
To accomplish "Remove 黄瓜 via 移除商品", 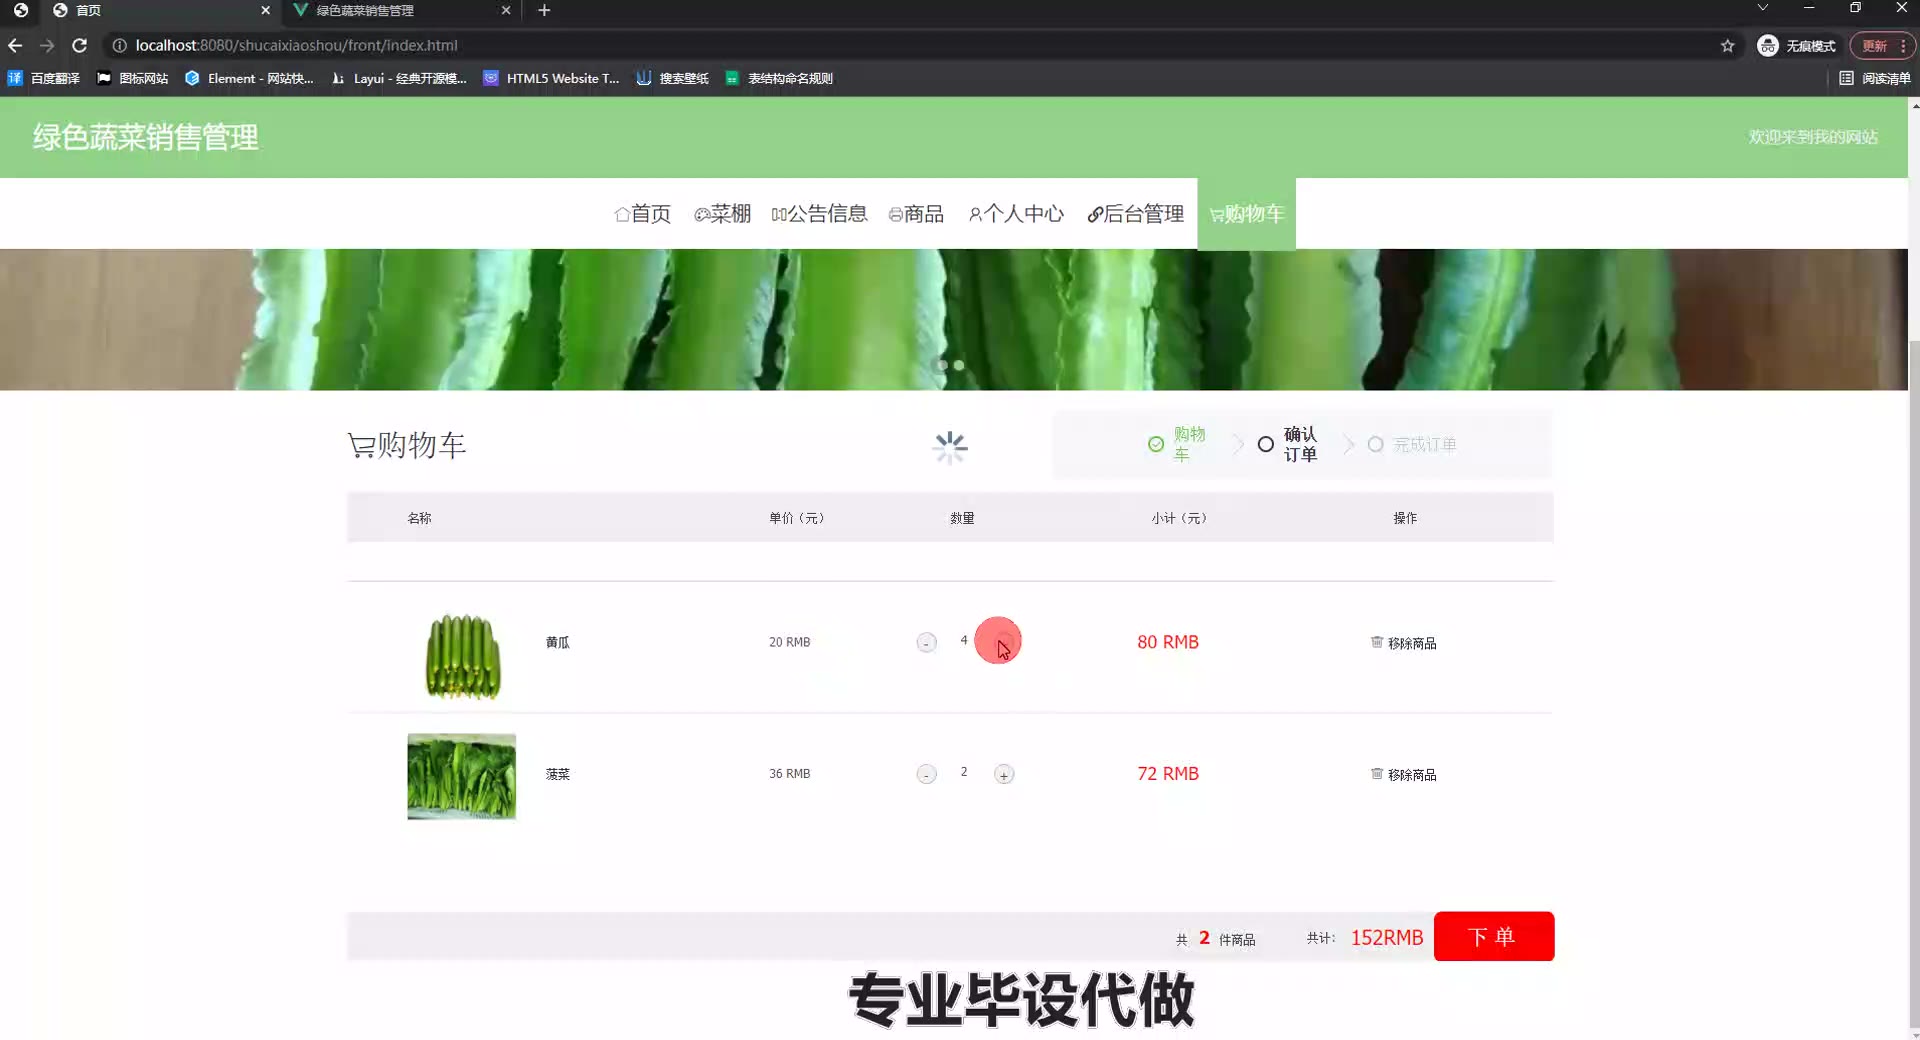I will pos(1403,643).
